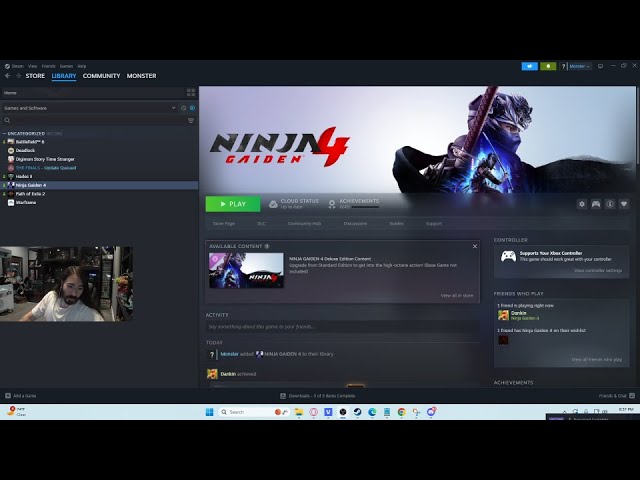Open friend Dunkin playing Ninja Gaiden 4
Image resolution: width=640 pixels, height=480 pixels.
519,315
